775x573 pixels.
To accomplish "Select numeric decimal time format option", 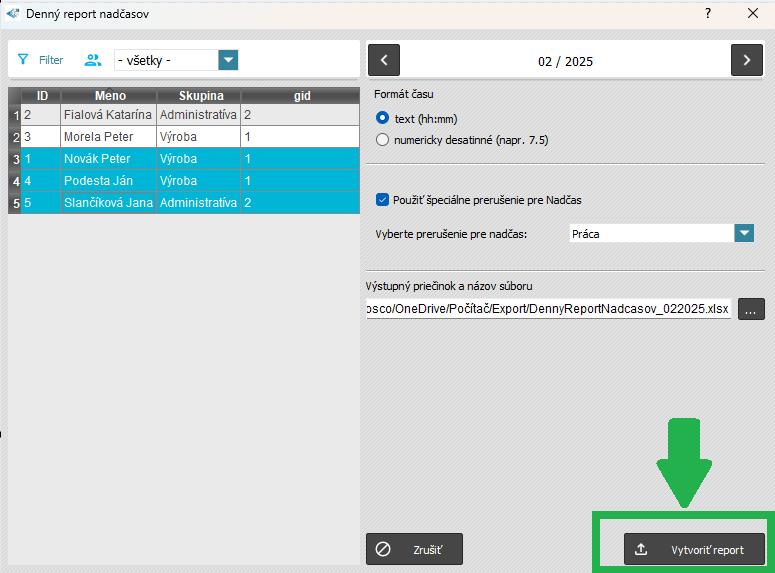I will pyautogui.click(x=382, y=140).
